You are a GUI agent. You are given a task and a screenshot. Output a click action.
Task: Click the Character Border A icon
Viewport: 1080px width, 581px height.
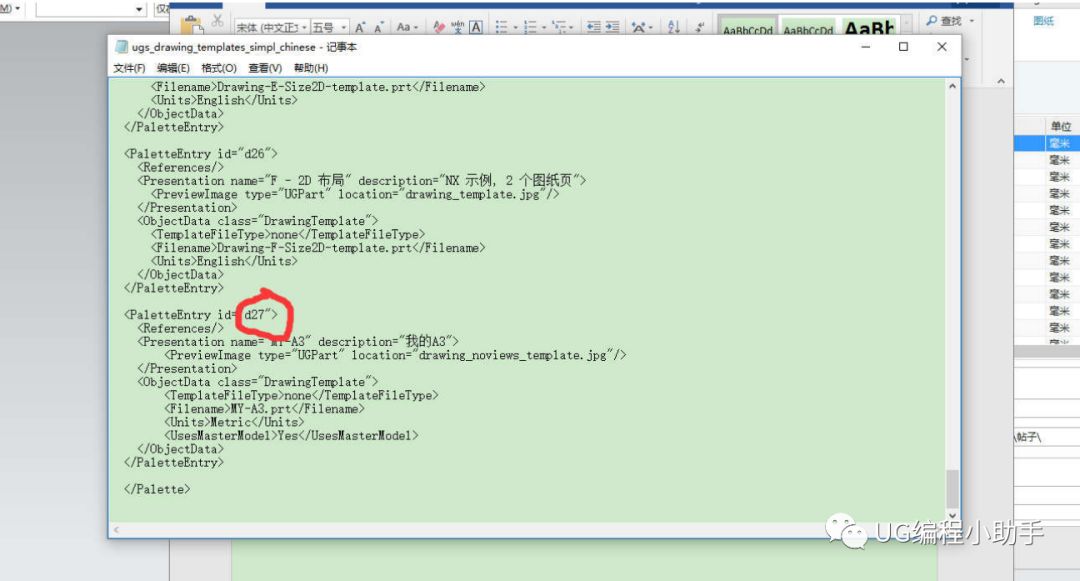coord(476,28)
